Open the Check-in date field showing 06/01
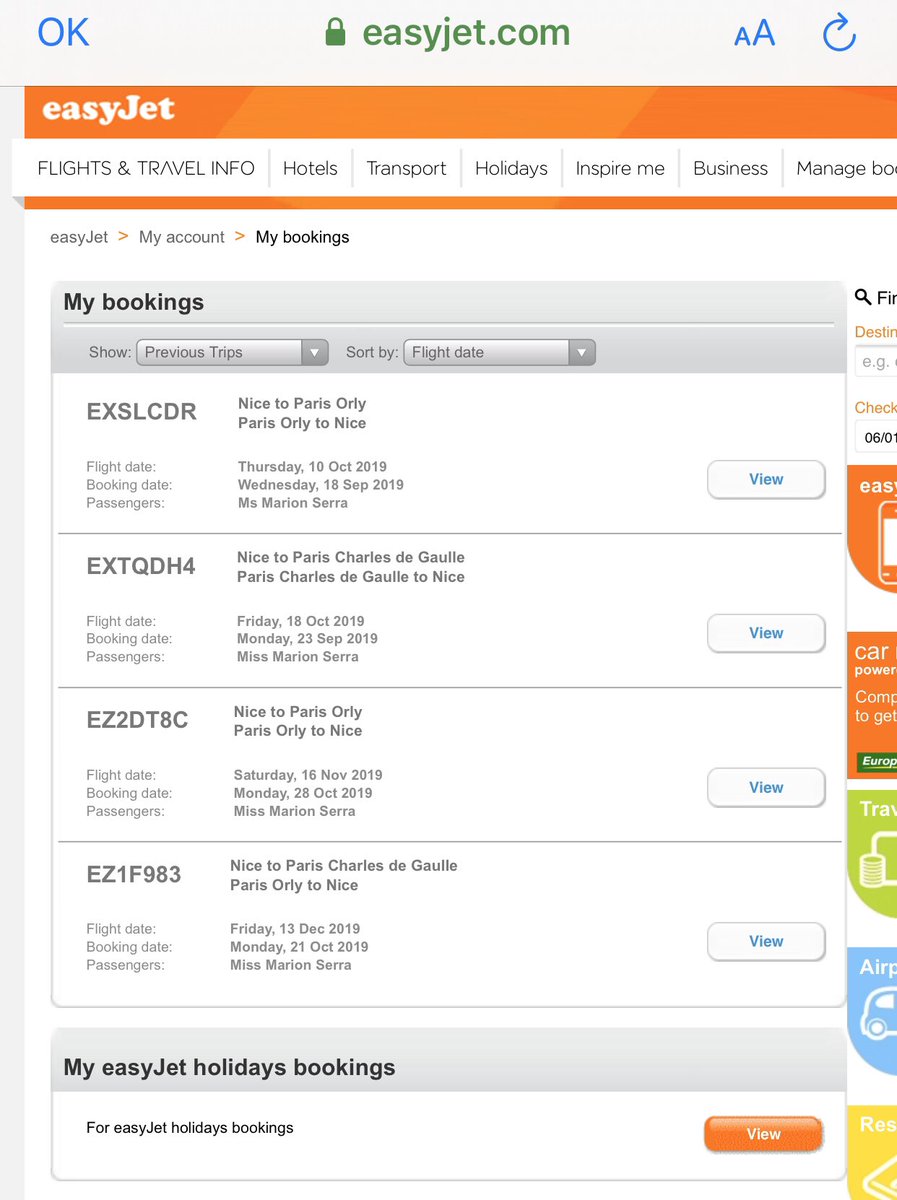This screenshot has height=1200, width=897. coord(876,437)
